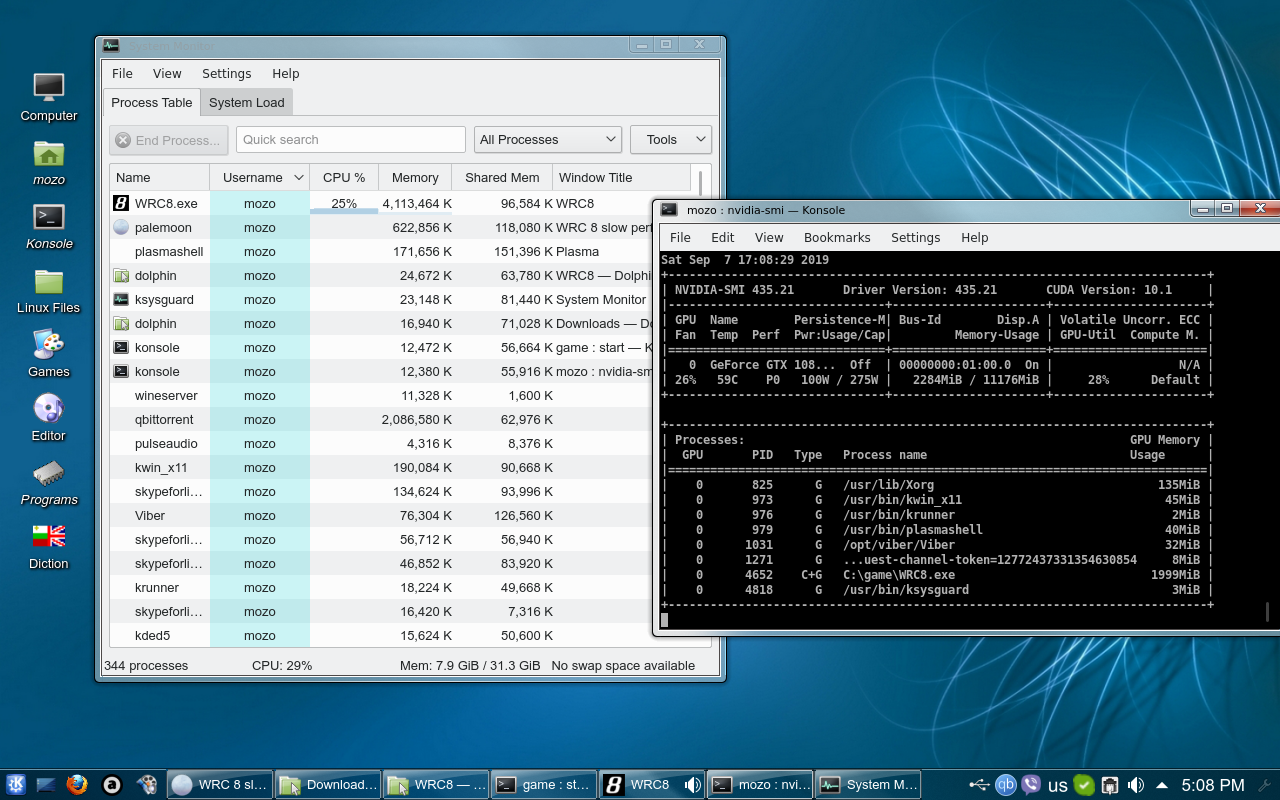Sort process table by CPU % column
Viewport: 1280px width, 800px height.
[x=344, y=177]
